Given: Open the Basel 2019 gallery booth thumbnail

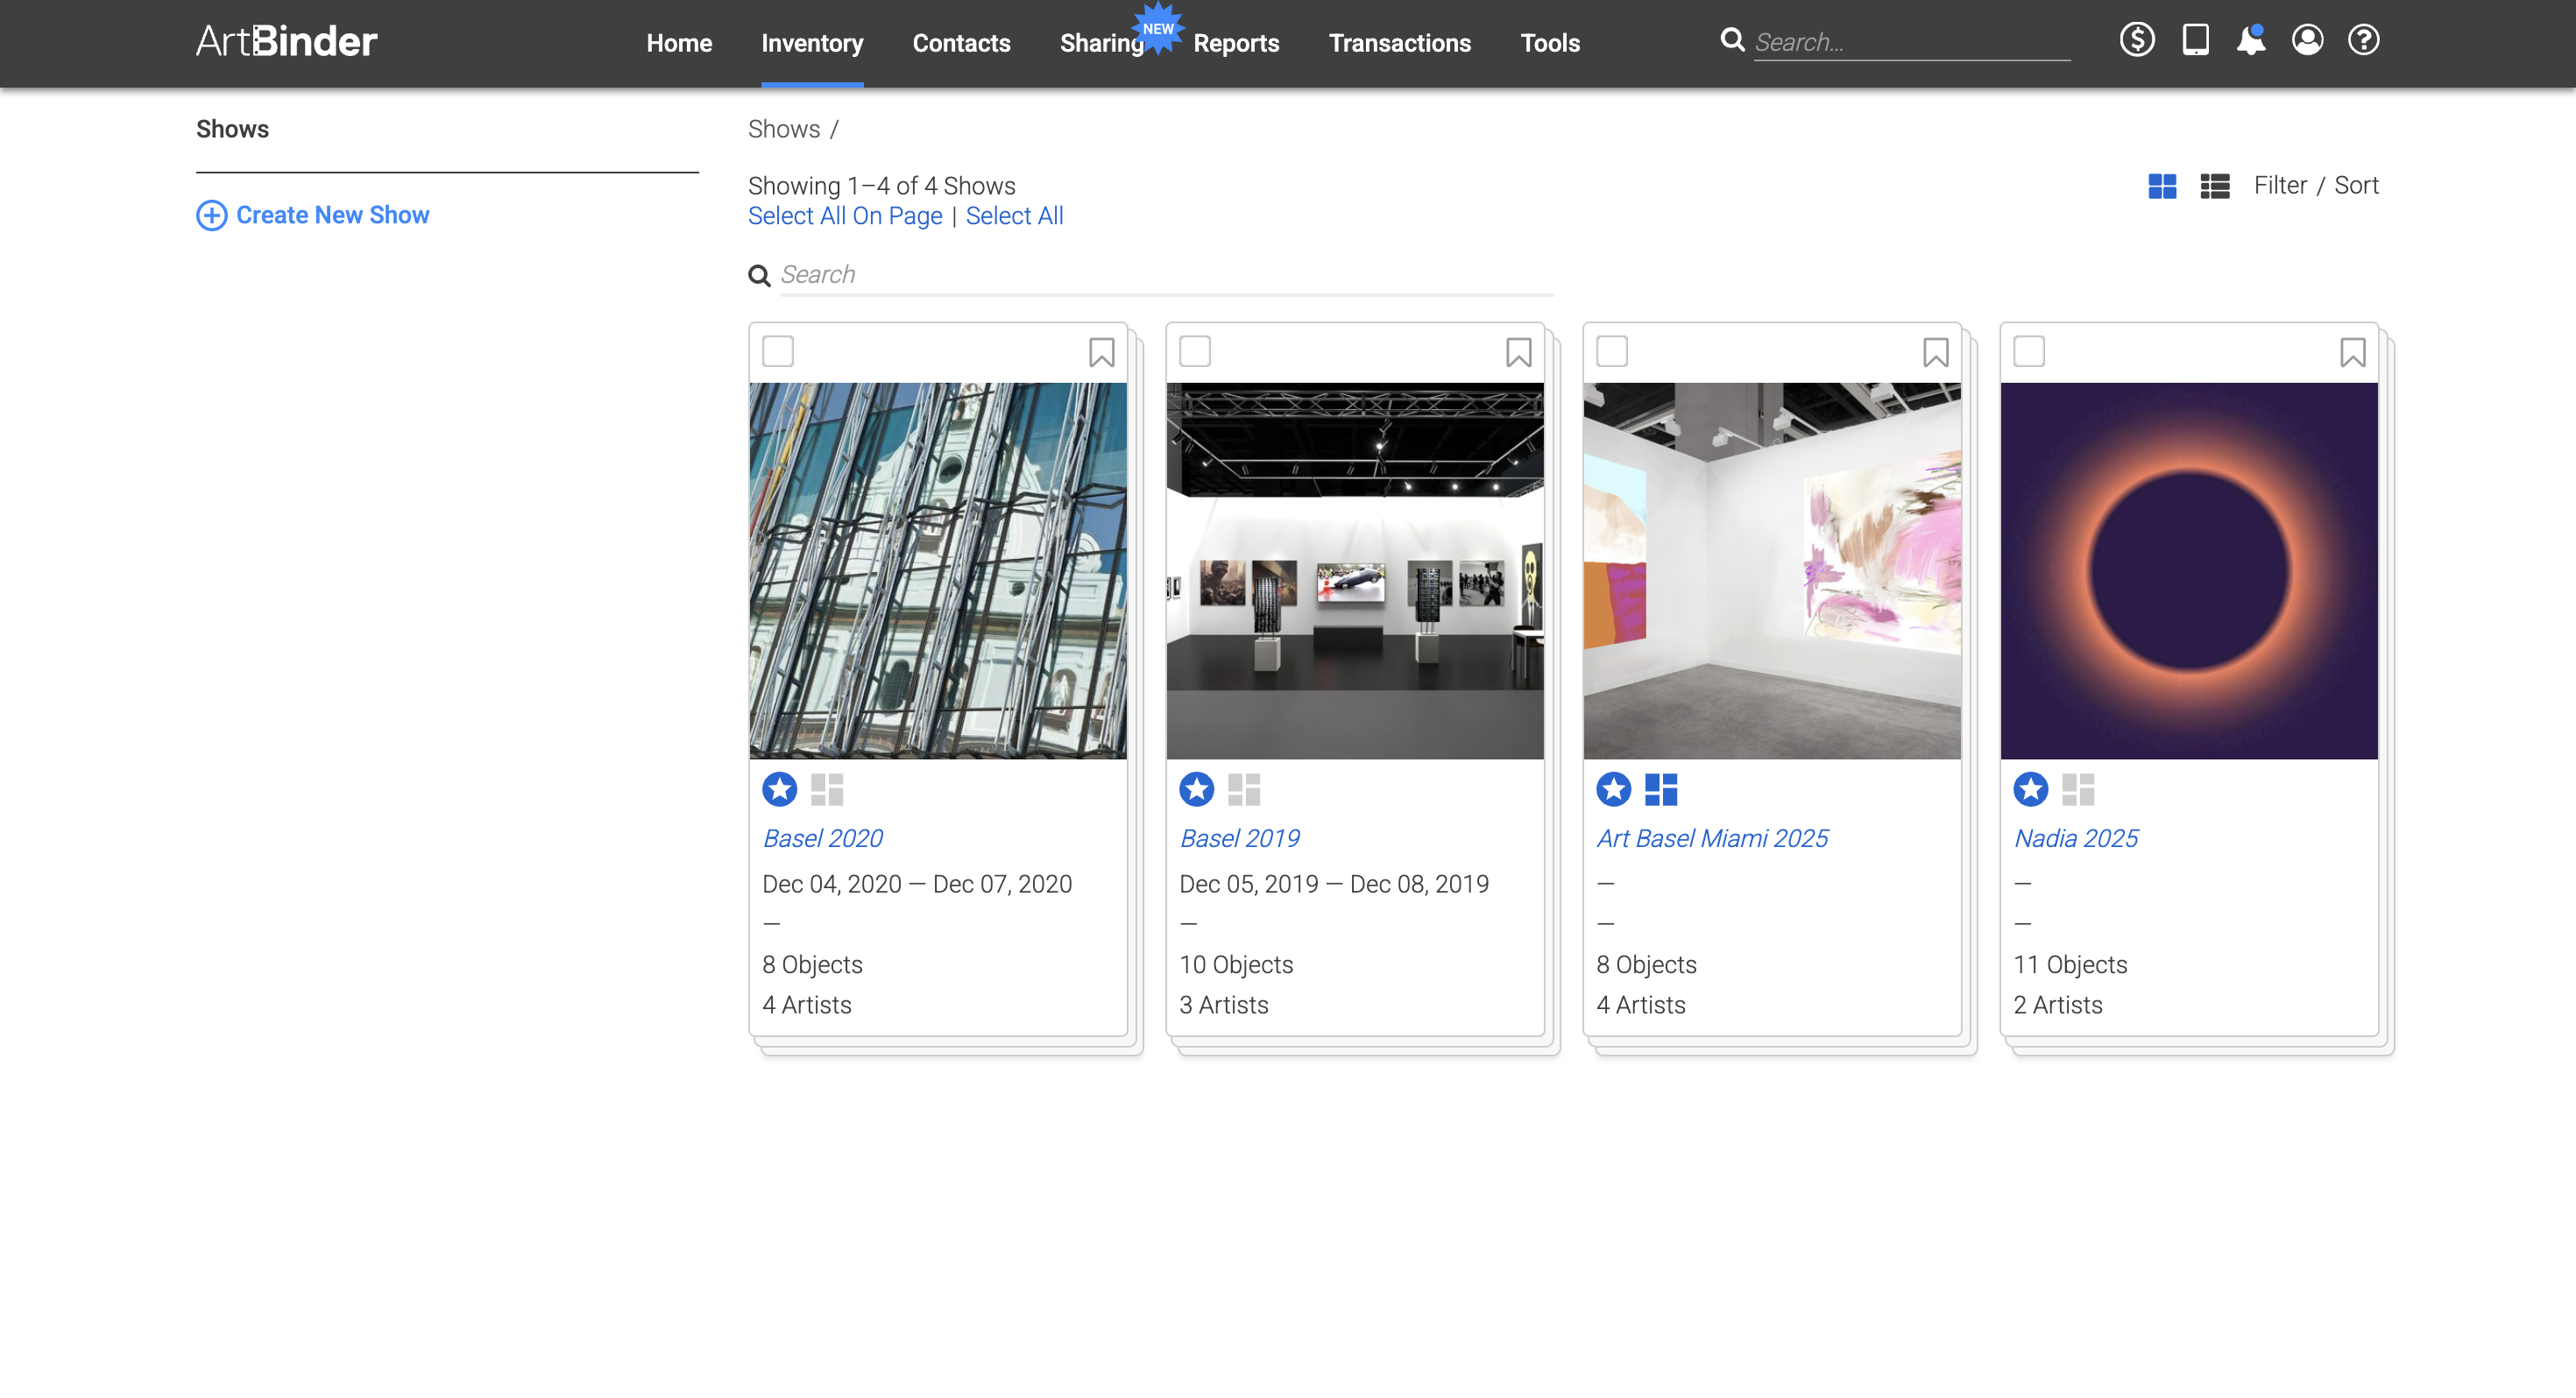Looking at the screenshot, I should (x=1355, y=570).
